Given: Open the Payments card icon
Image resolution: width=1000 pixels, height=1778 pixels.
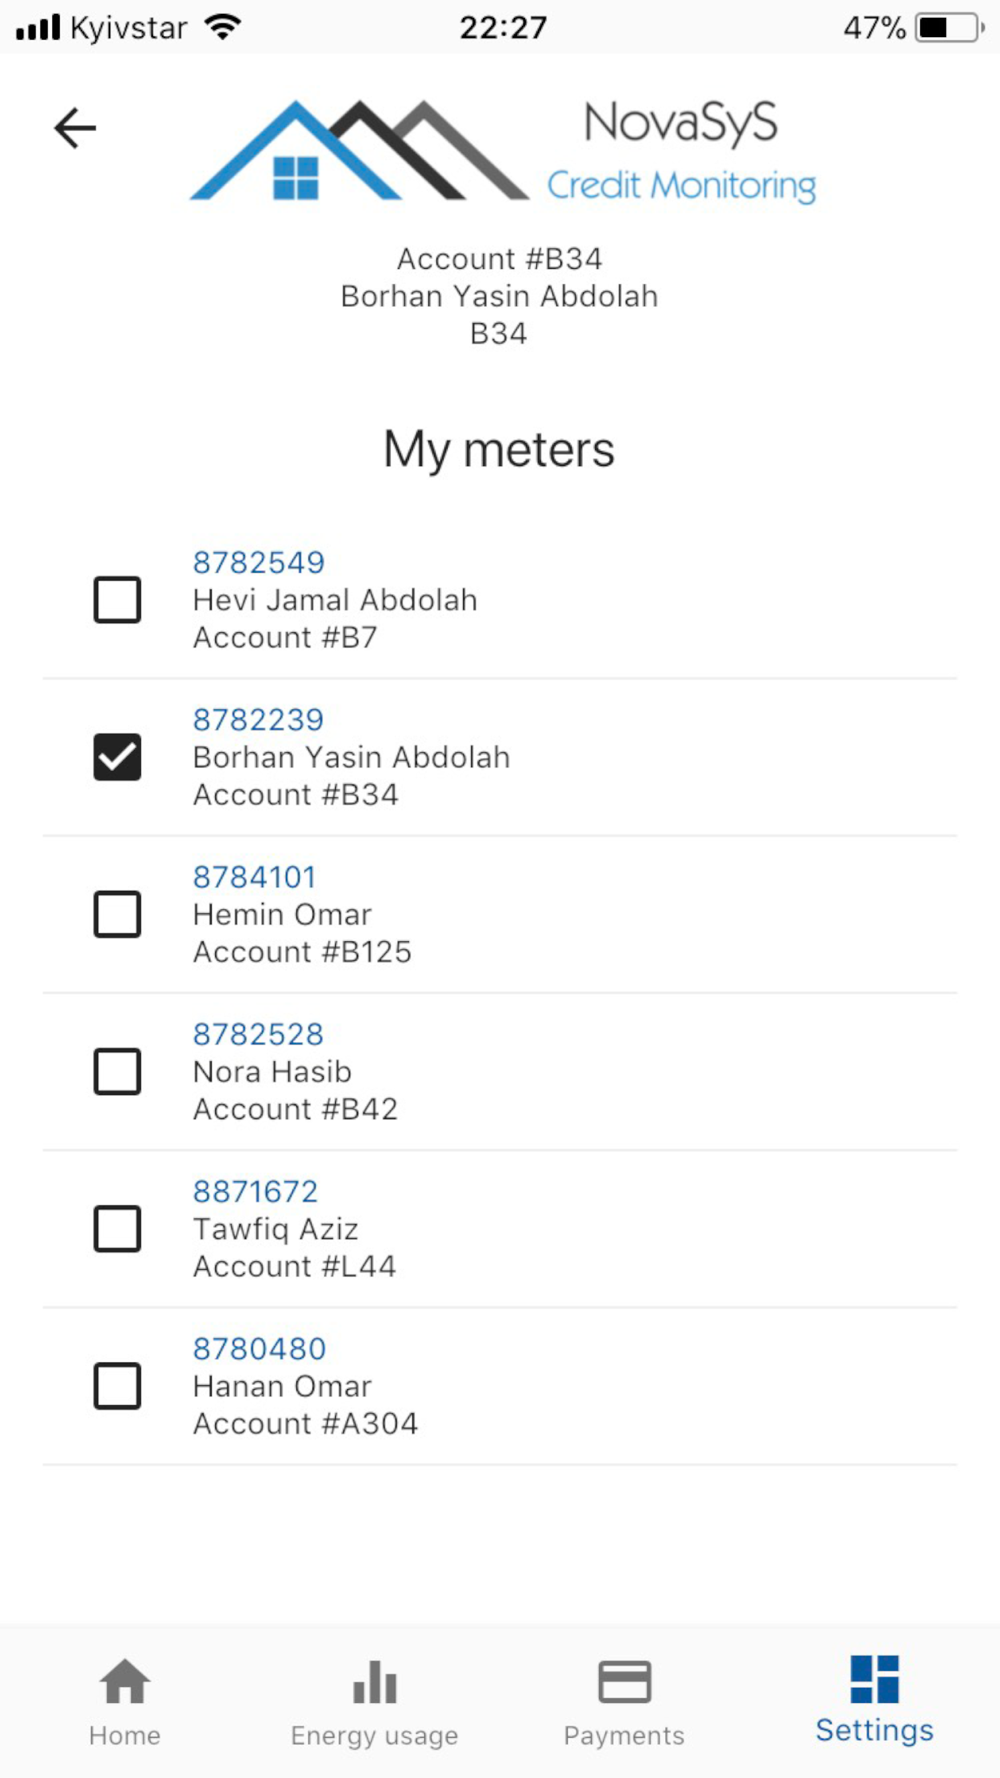Looking at the screenshot, I should [x=624, y=1681].
